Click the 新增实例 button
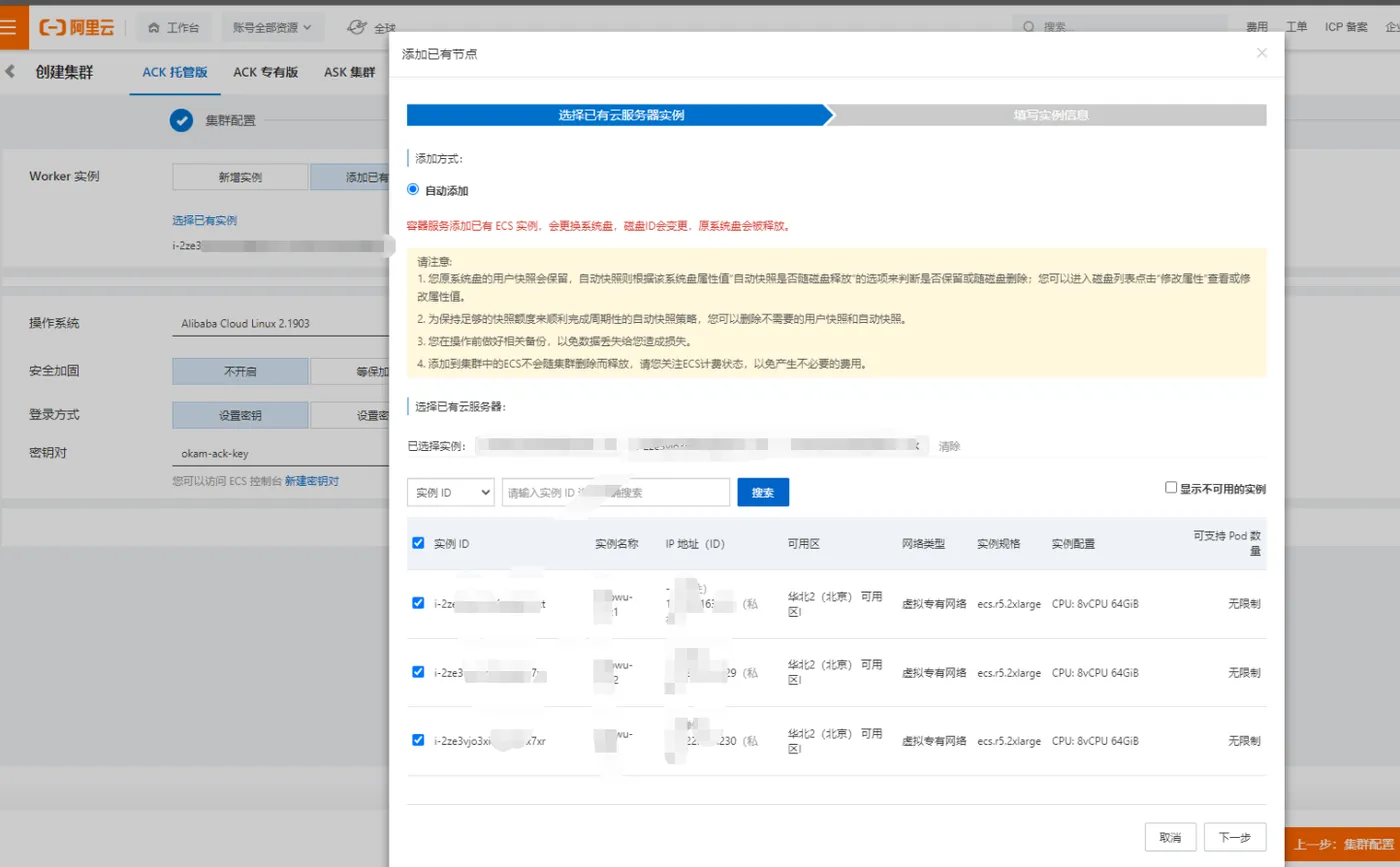Image resolution: width=1400 pixels, height=867 pixels. point(240,177)
